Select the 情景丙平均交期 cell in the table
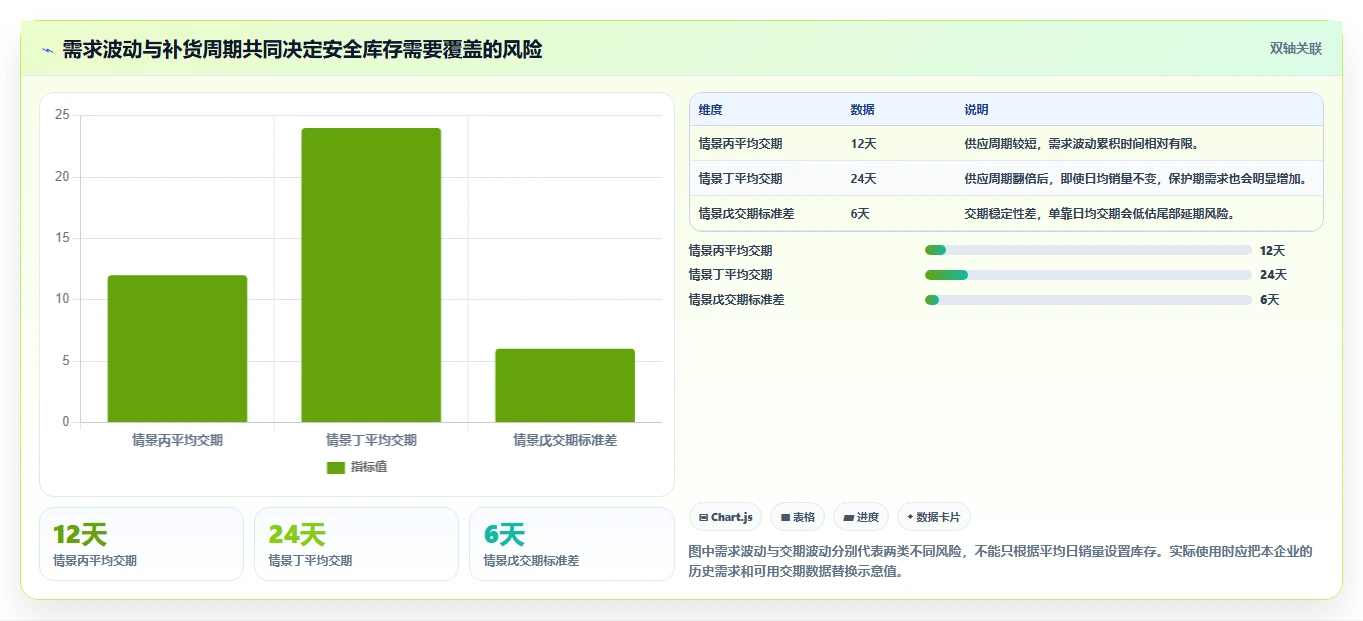 tap(741, 144)
